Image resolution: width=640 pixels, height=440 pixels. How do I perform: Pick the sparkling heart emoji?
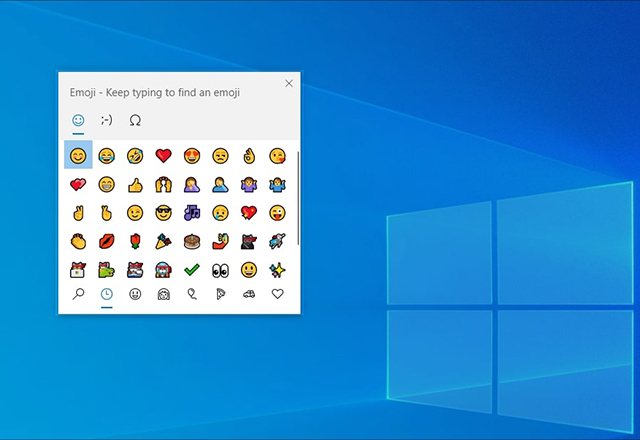pyautogui.click(x=249, y=213)
